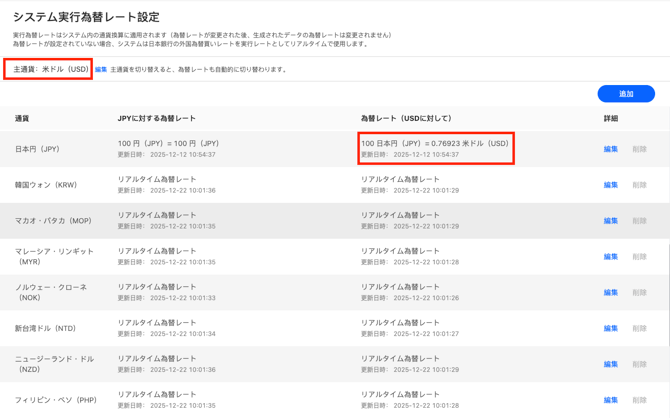Viewport: 670px width, 418px height.
Task: Click 削除 in the 日本円 (JPY) row
Action: tap(639, 149)
